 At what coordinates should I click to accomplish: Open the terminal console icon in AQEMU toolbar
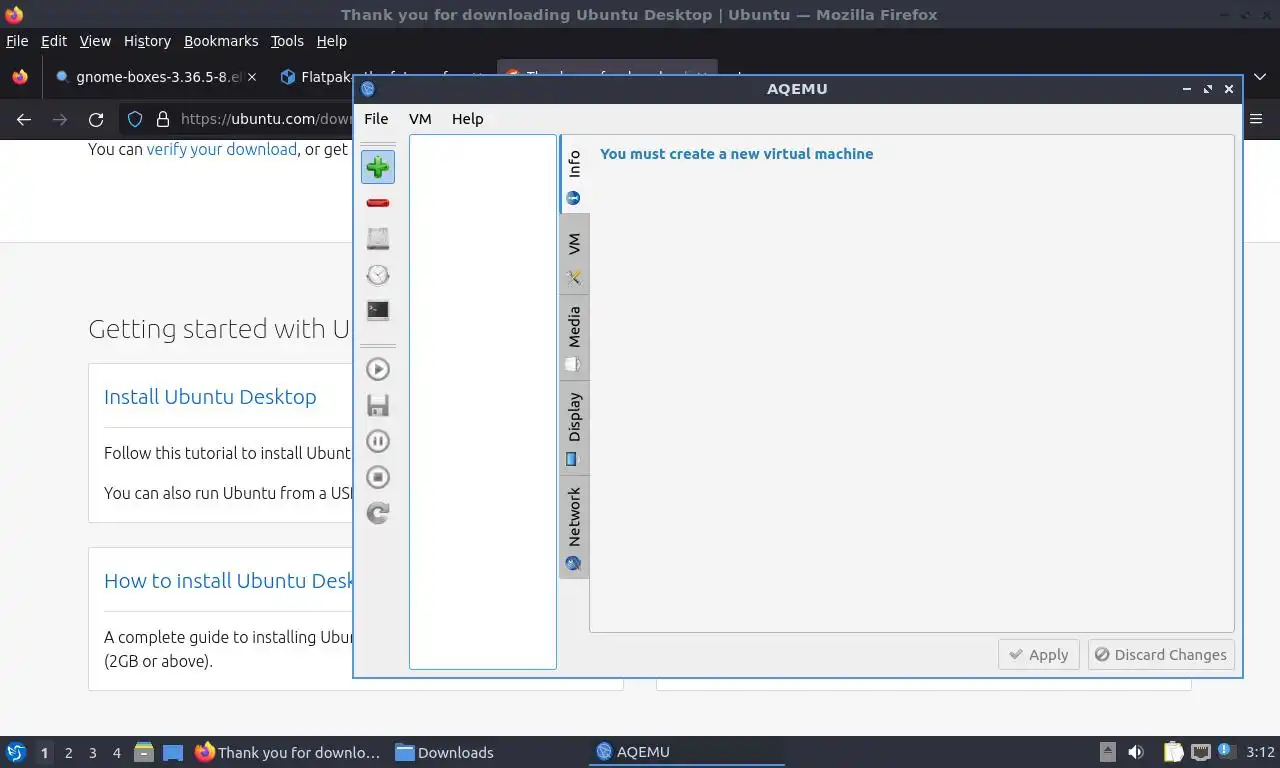378,310
